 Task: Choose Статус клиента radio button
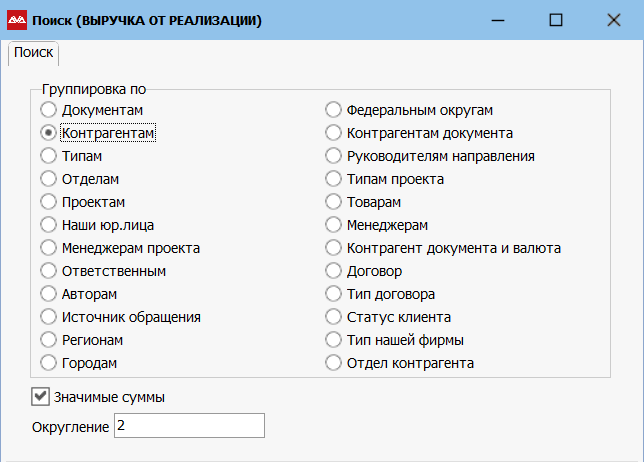[333, 317]
